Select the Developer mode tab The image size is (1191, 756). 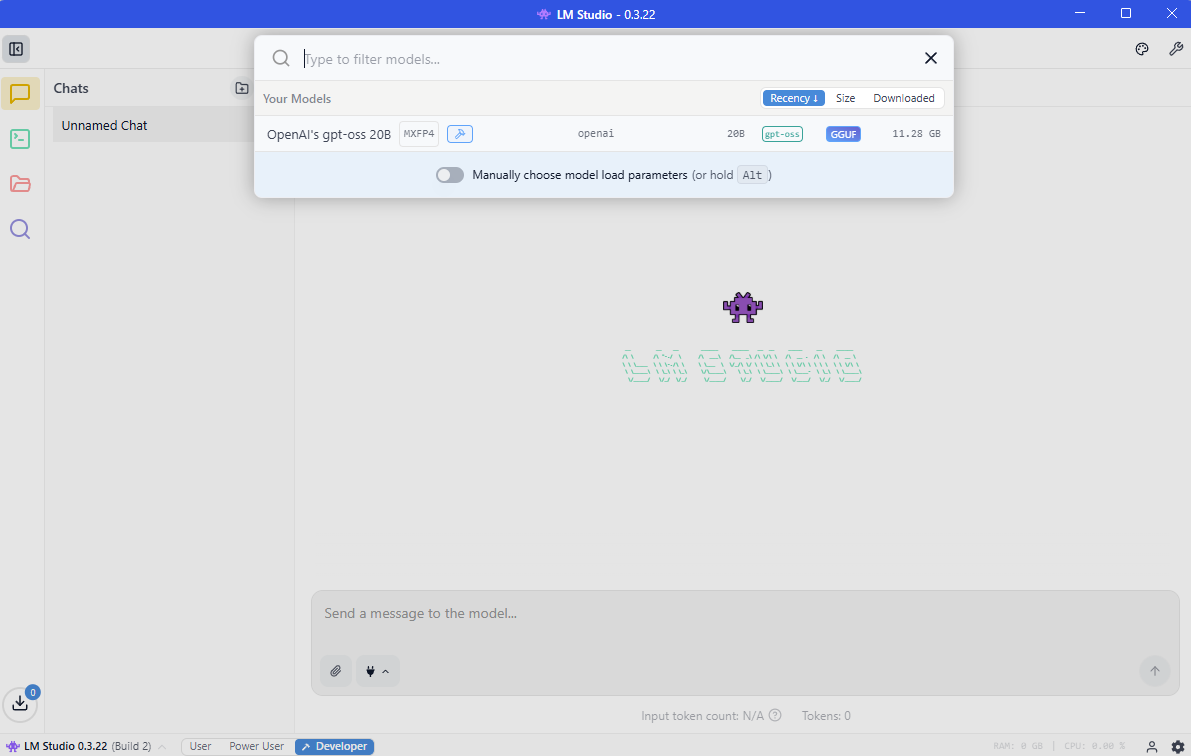[x=334, y=745]
